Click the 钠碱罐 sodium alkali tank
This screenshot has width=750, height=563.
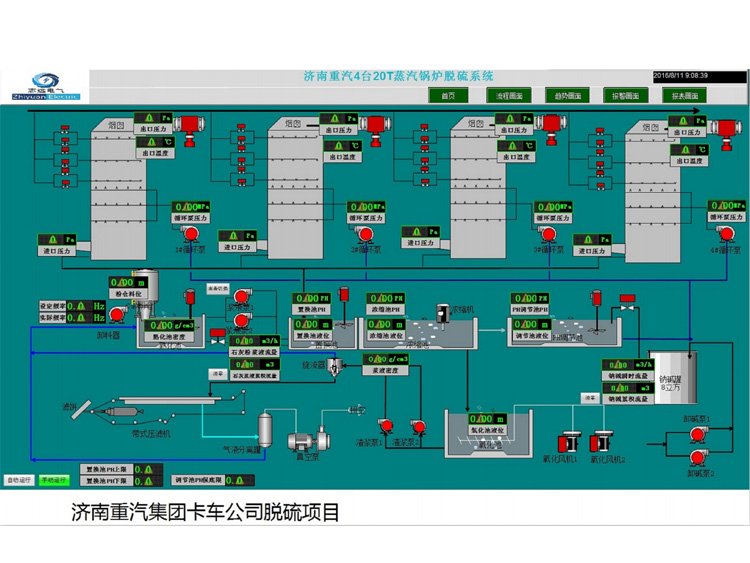pos(671,378)
